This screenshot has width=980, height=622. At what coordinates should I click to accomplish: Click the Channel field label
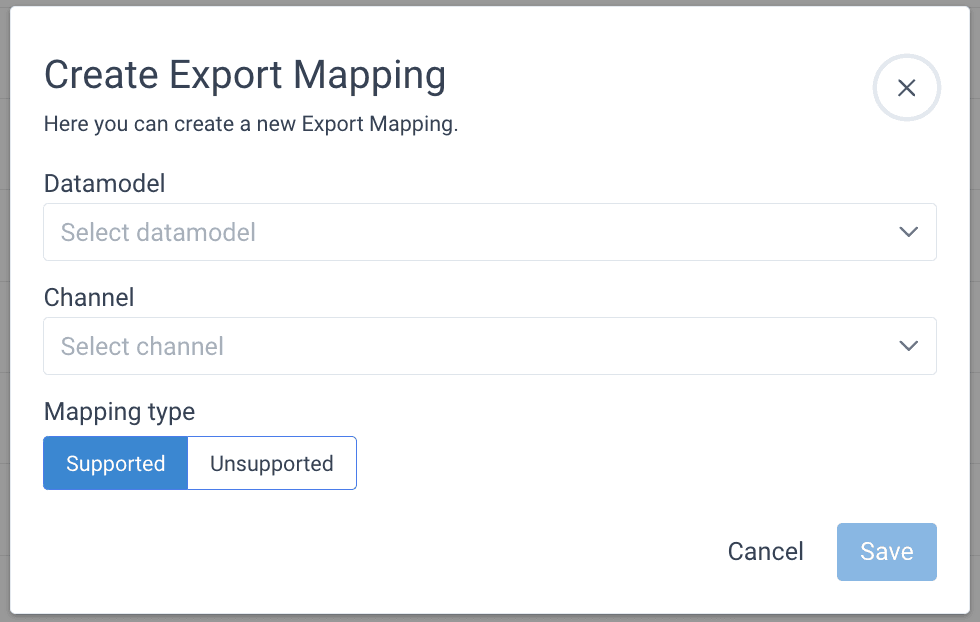[x=89, y=297]
